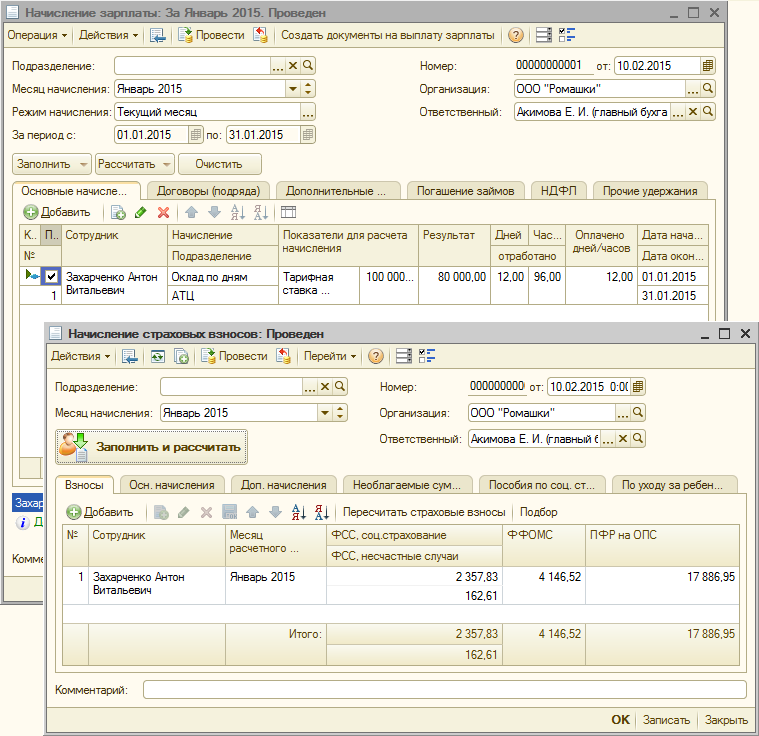
Task: Click the Комментарий input field
Action: [x=444, y=689]
